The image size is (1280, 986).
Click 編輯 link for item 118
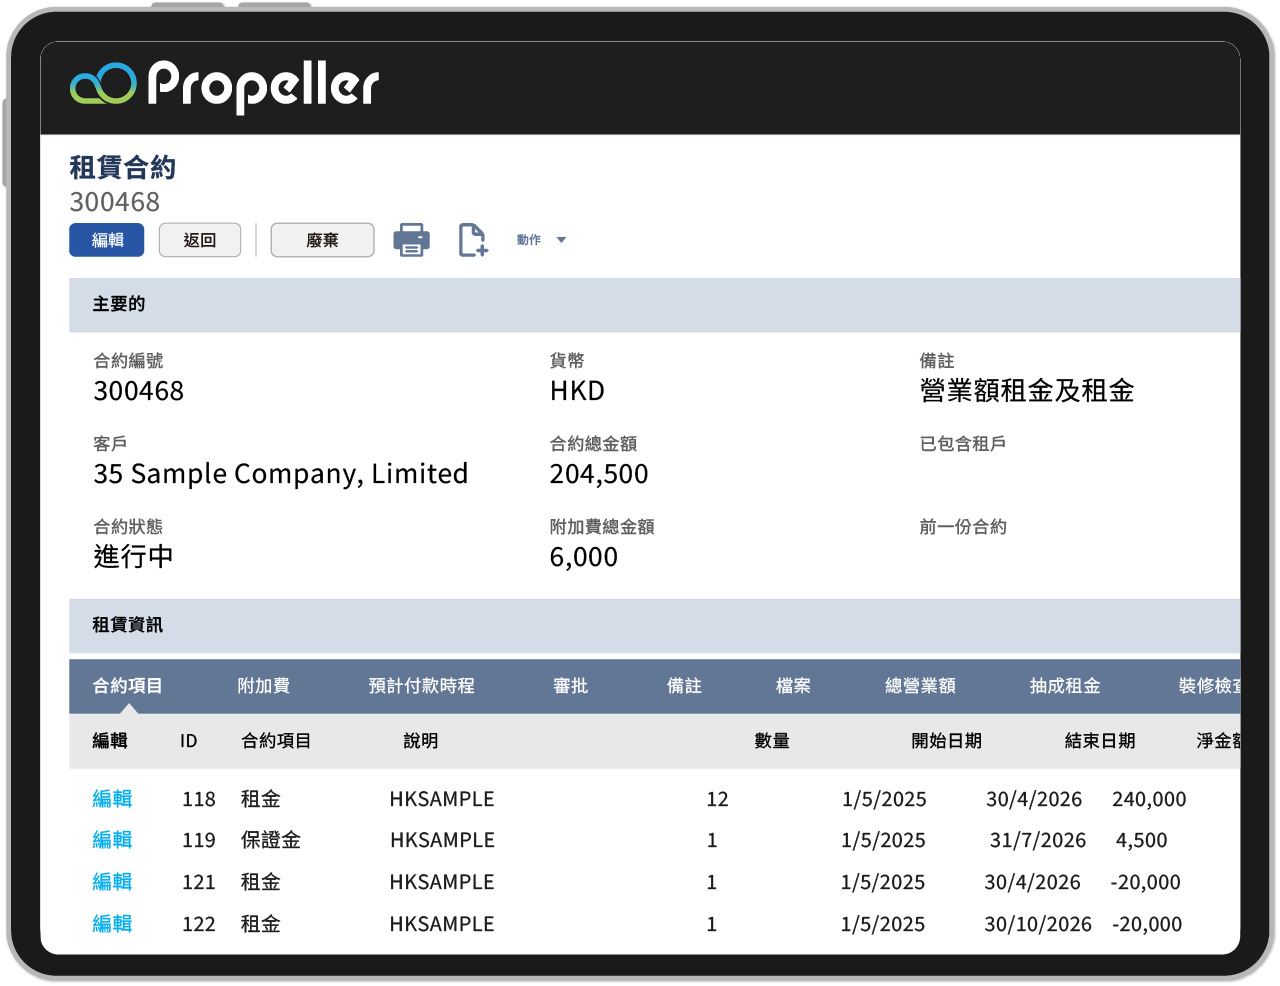(112, 799)
